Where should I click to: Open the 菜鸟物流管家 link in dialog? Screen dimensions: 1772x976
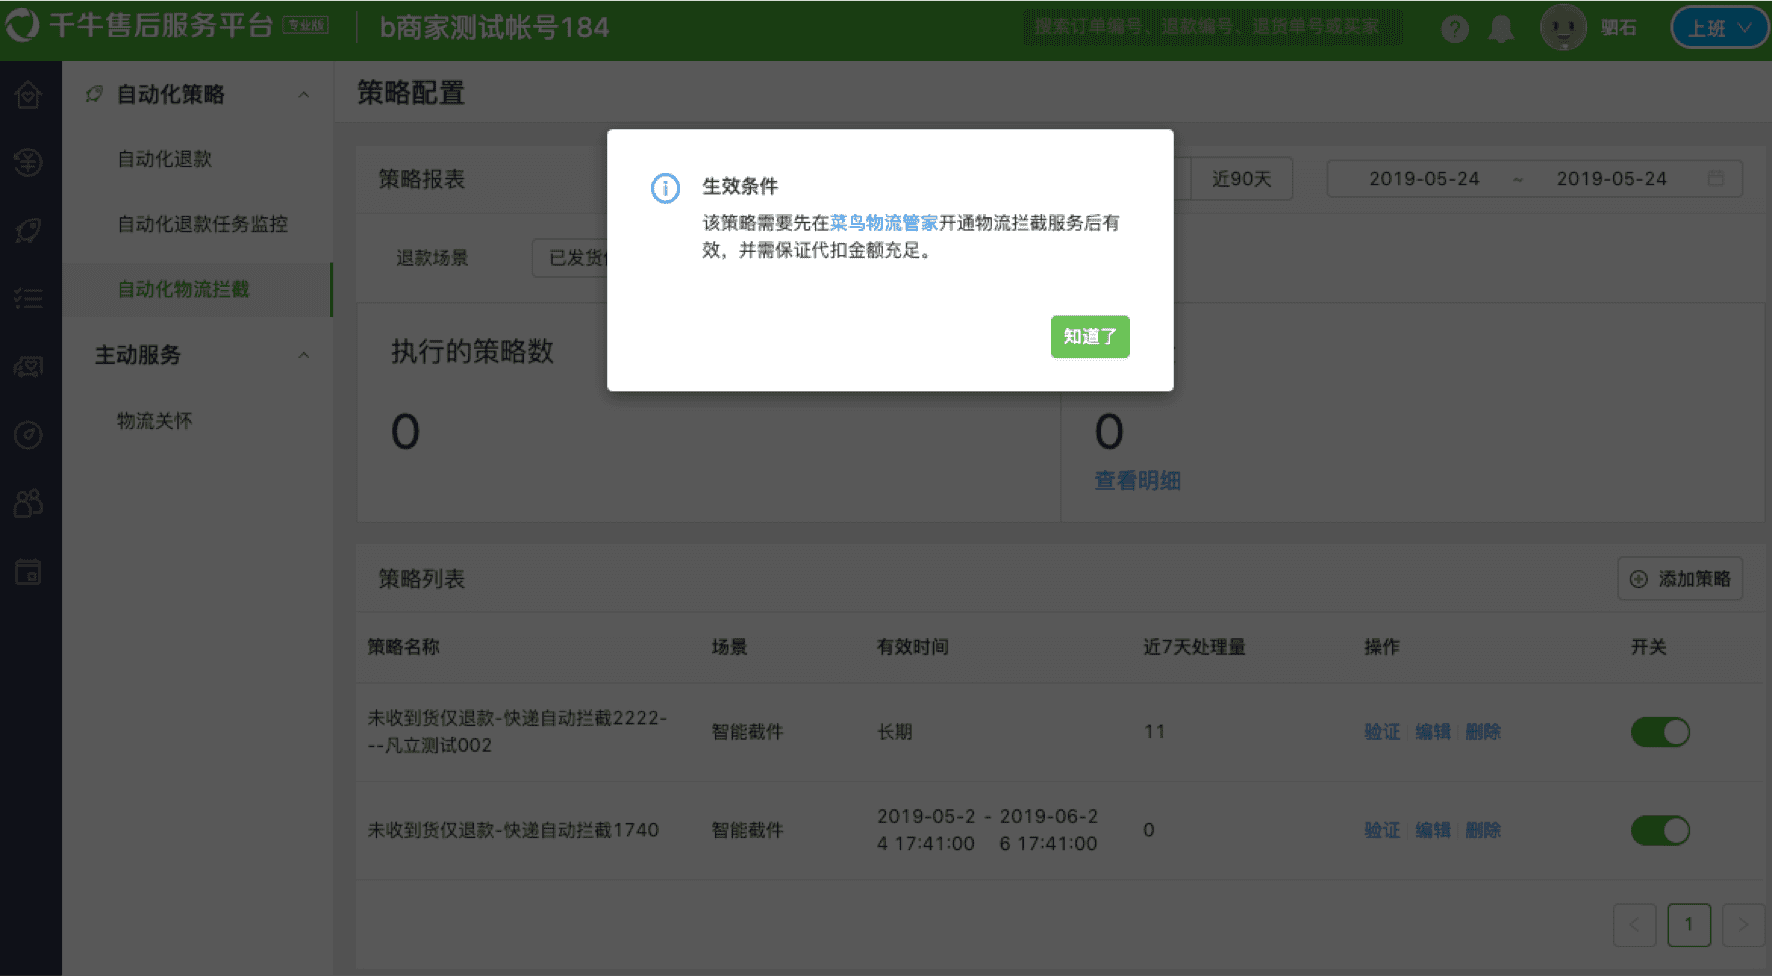883,223
